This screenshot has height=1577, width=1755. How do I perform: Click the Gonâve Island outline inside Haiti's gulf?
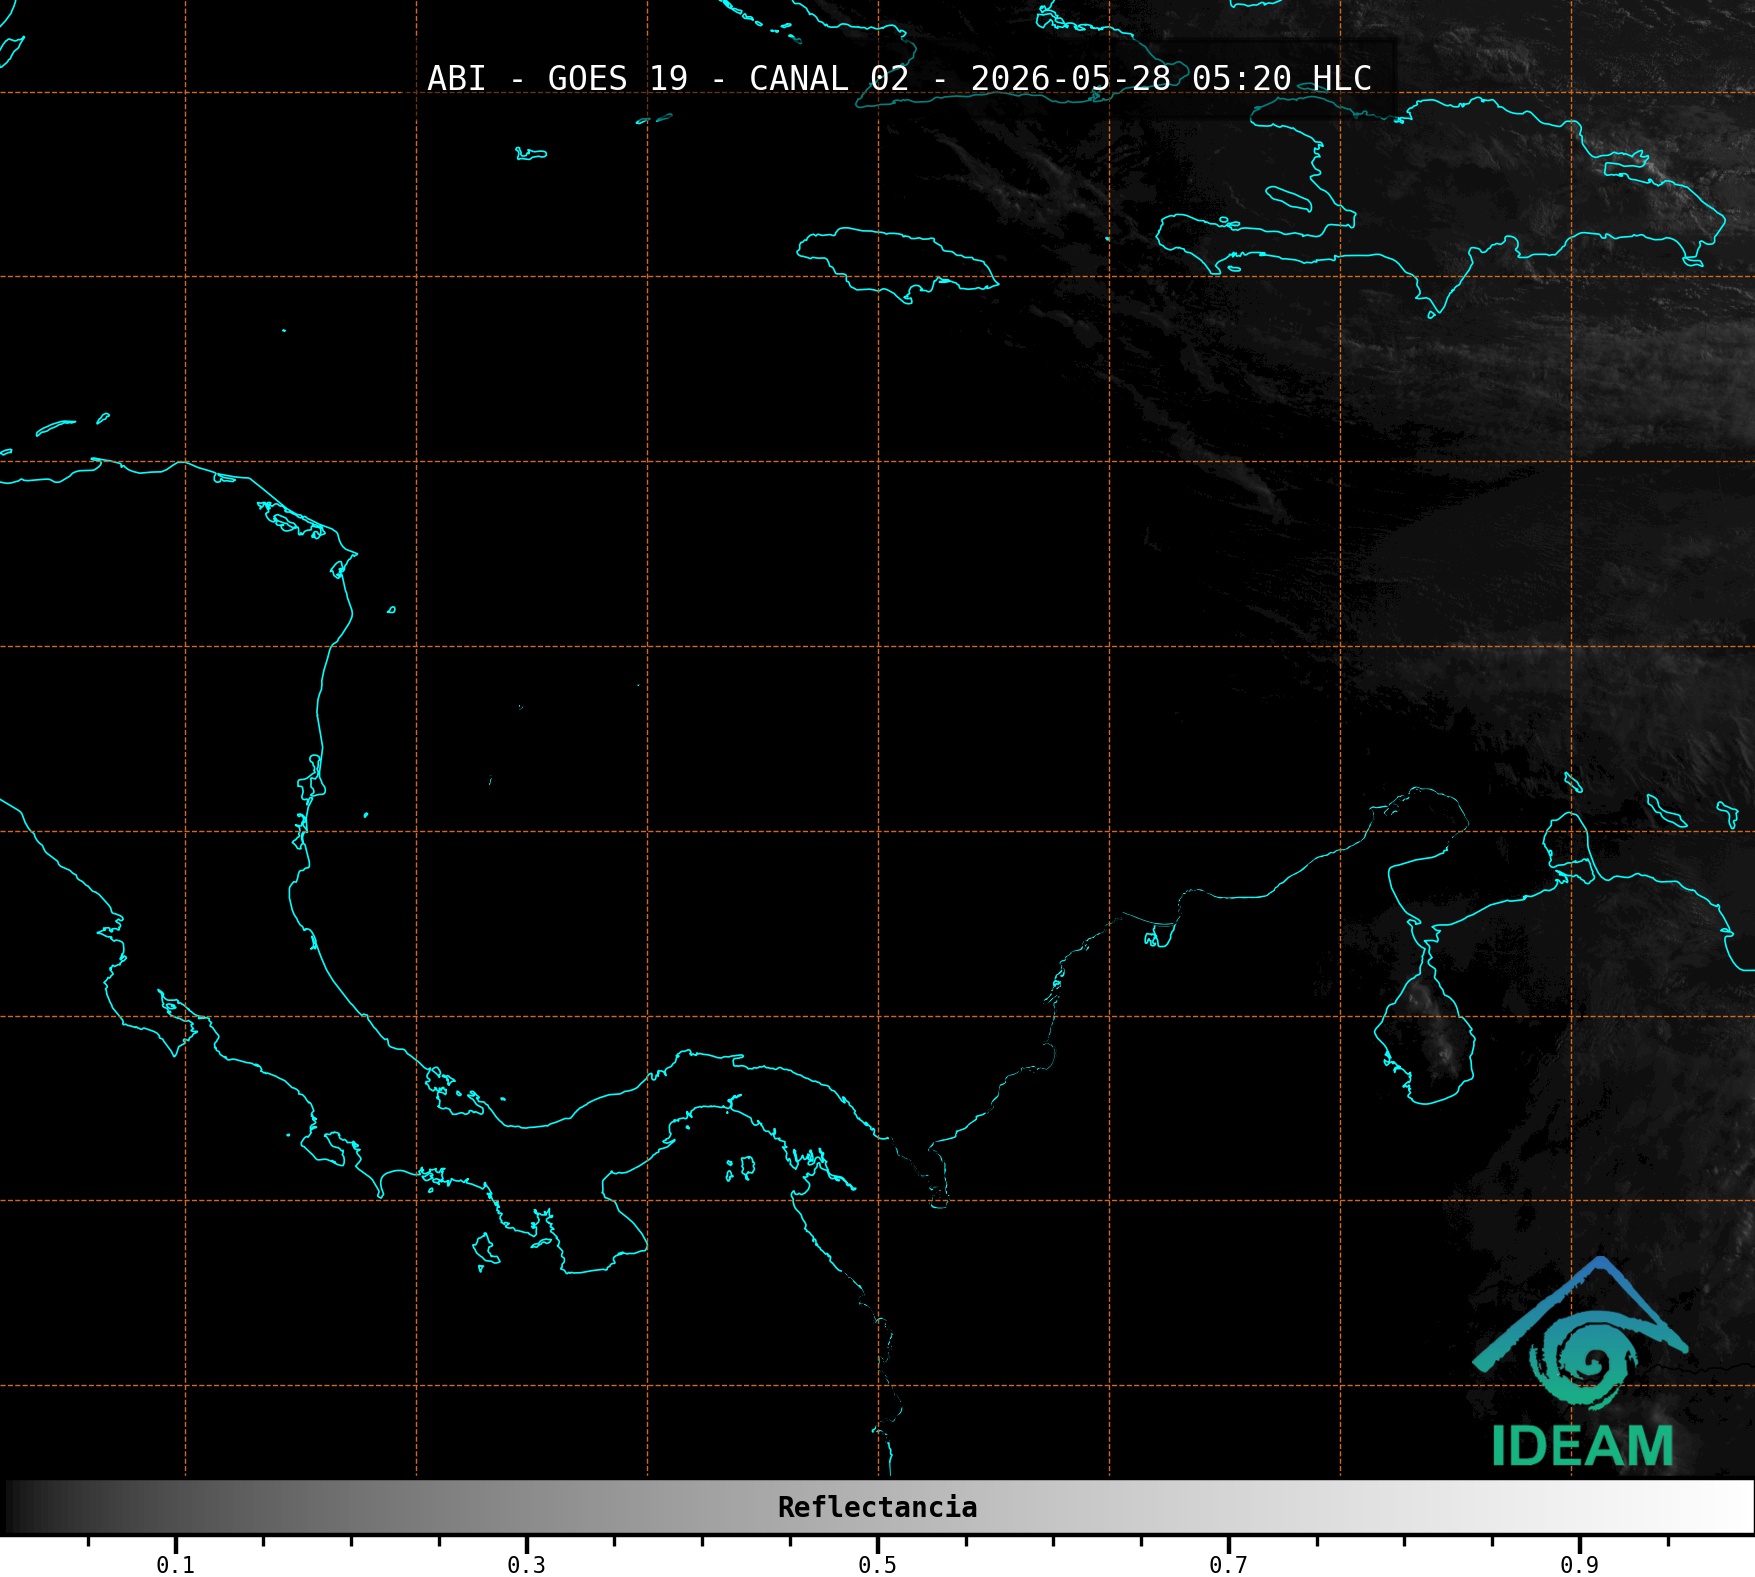[x=1288, y=198]
